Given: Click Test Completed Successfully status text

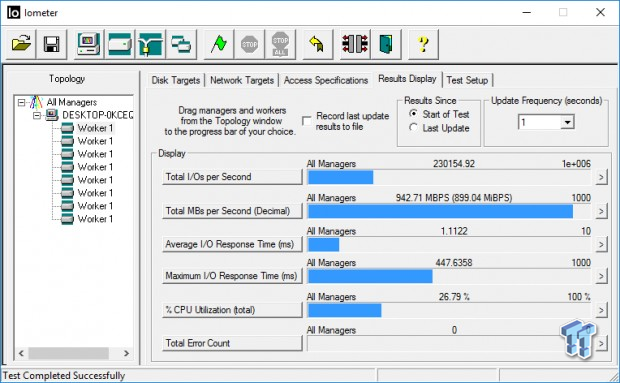Looking at the screenshot, I should (64, 375).
